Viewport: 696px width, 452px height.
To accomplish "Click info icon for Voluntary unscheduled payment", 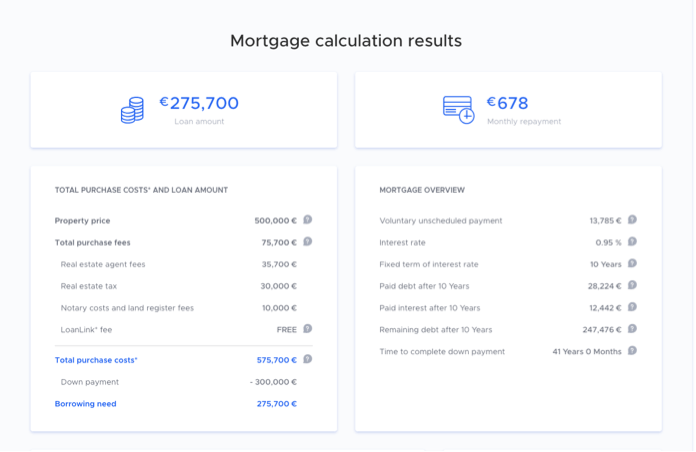I will pyautogui.click(x=632, y=220).
